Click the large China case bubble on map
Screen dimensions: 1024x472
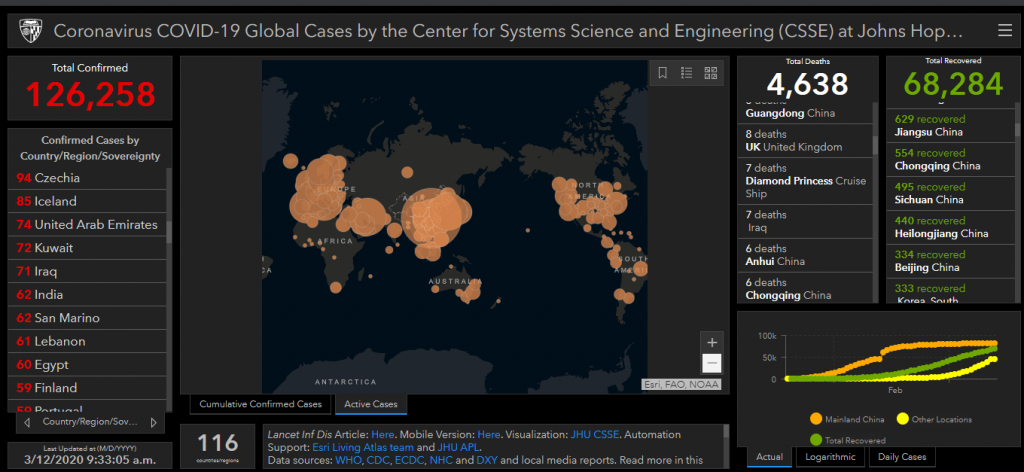(x=431, y=219)
